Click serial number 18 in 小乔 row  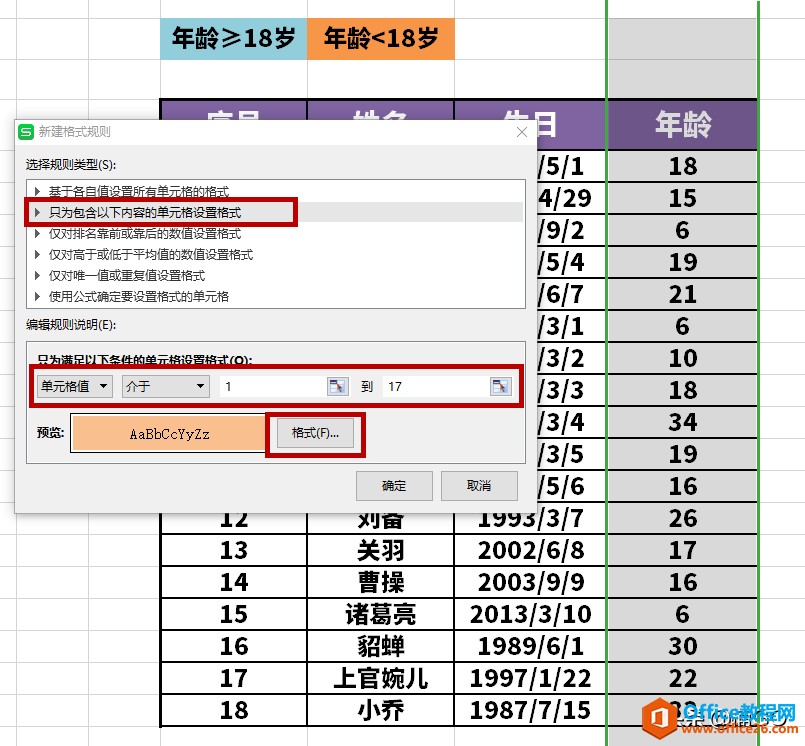234,711
